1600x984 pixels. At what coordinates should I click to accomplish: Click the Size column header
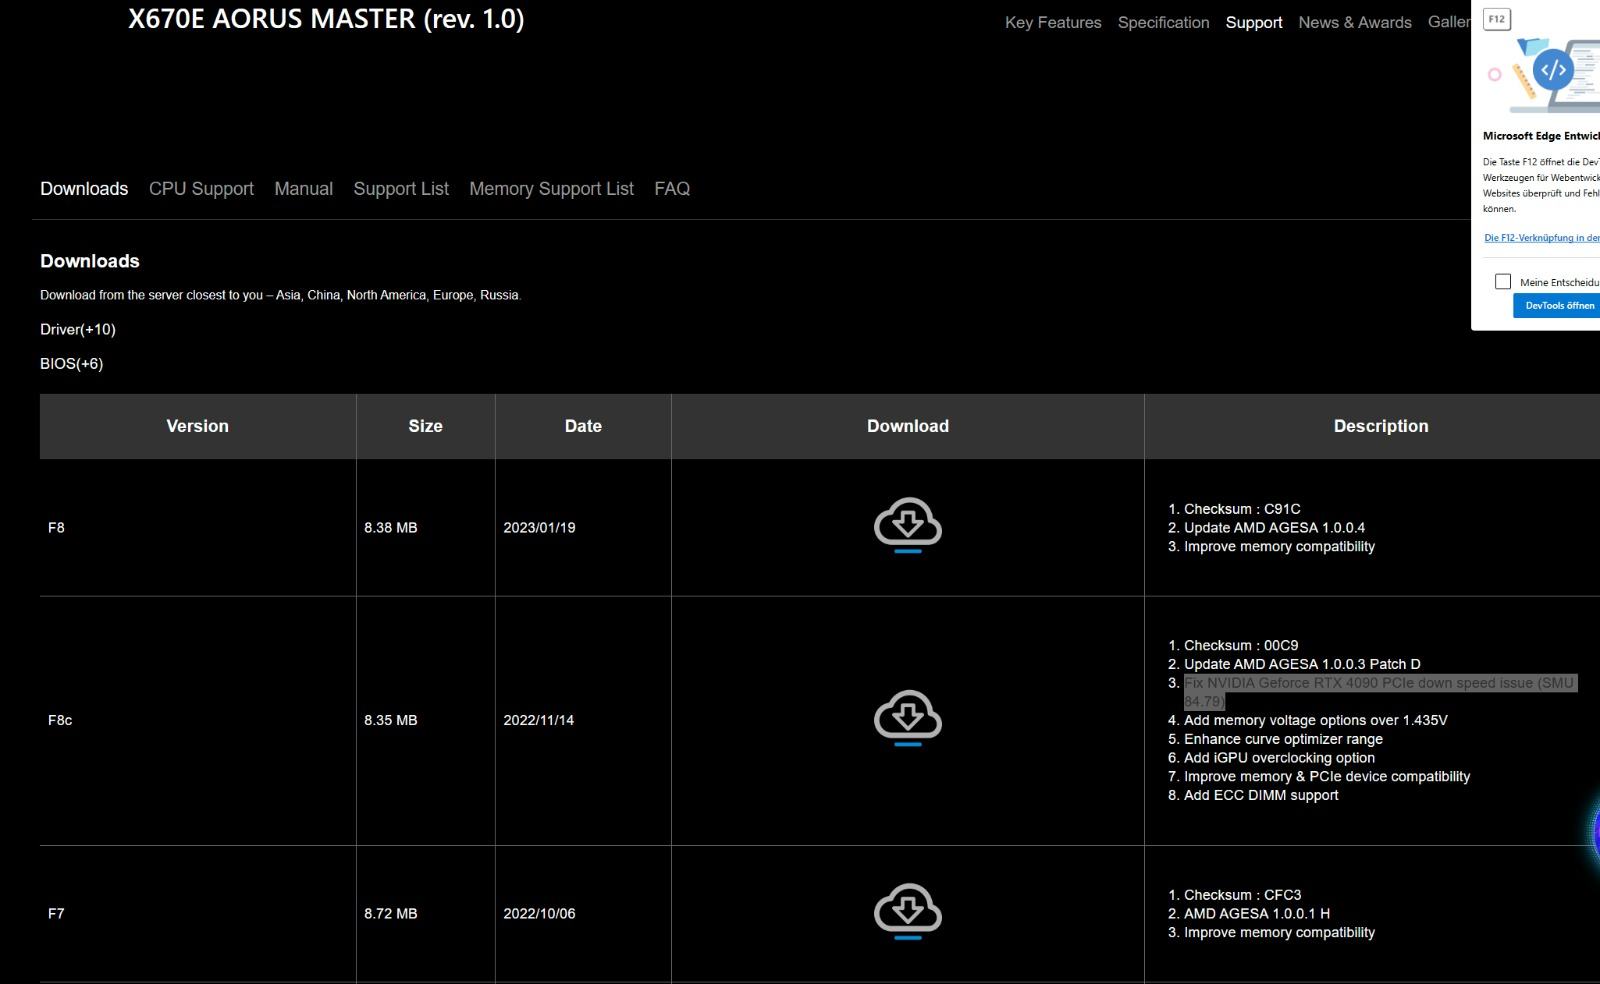pos(425,426)
